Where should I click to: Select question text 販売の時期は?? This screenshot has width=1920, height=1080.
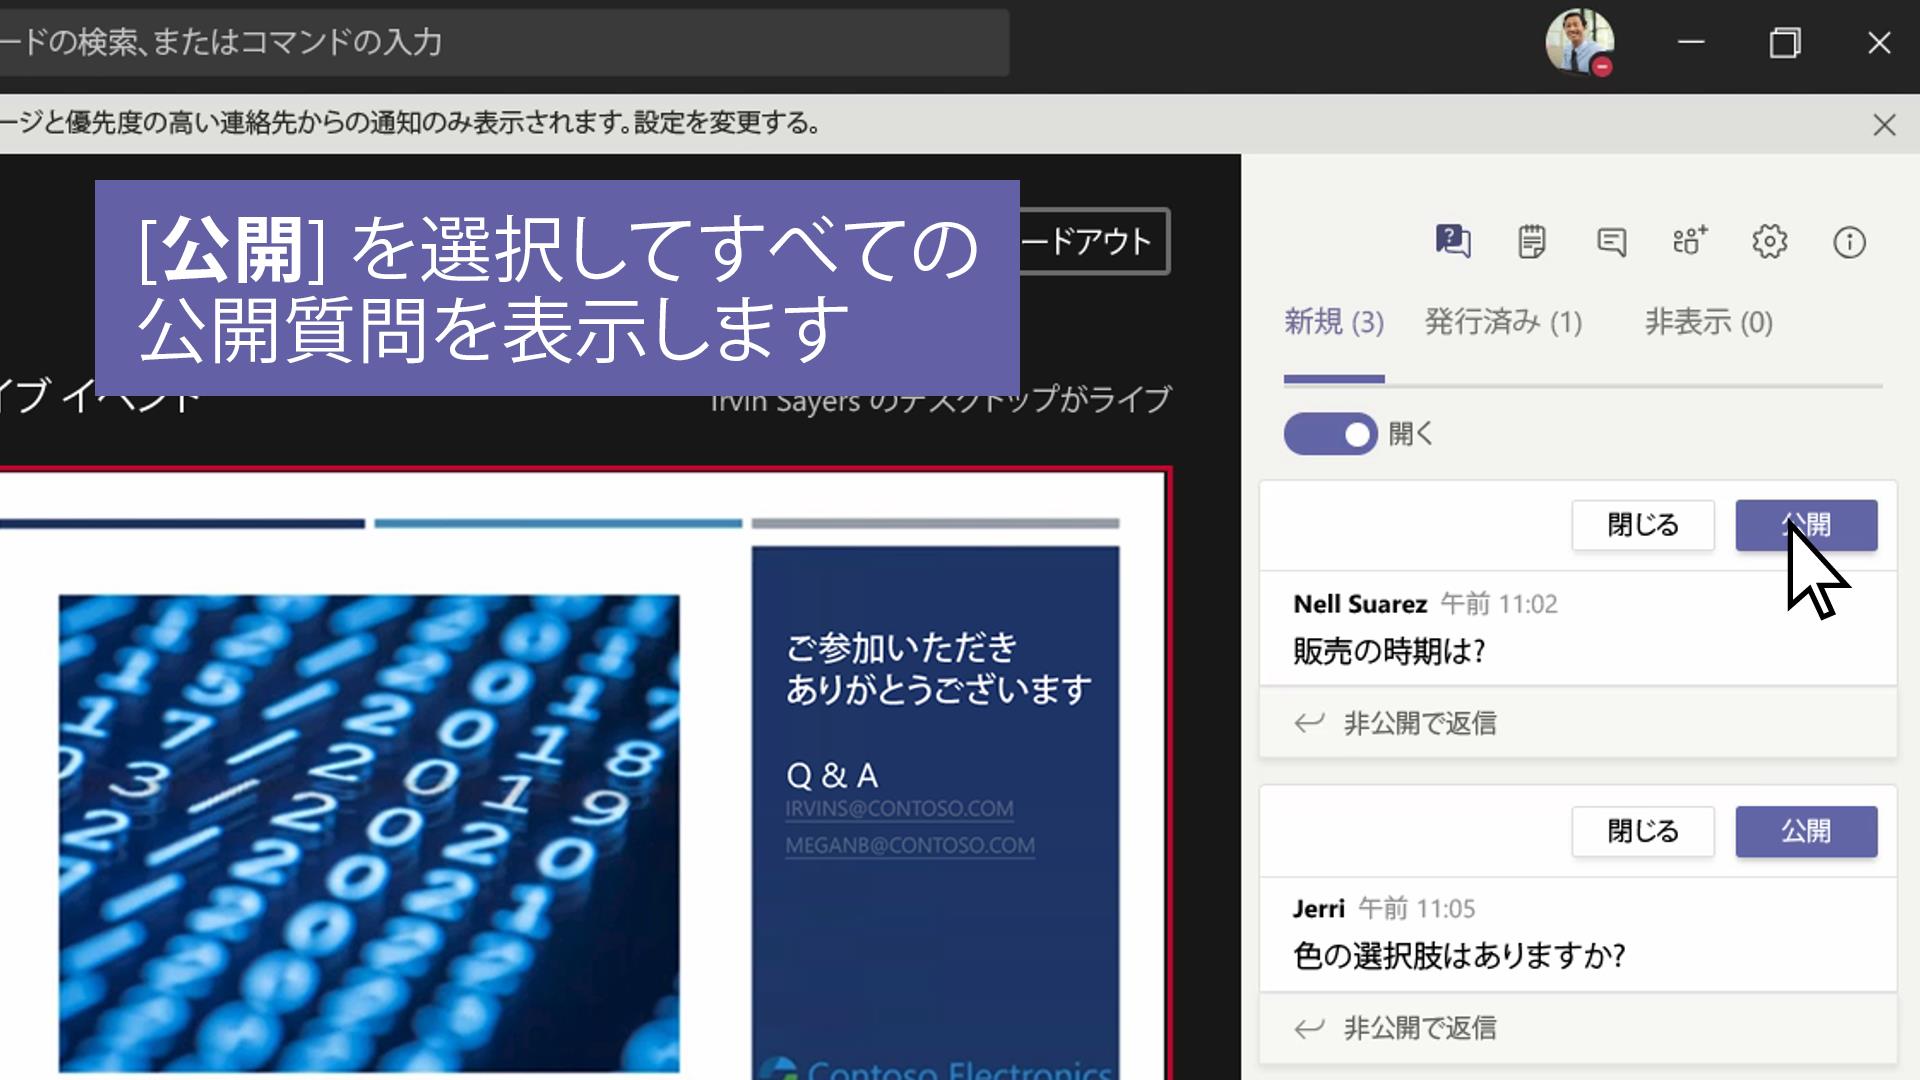(x=1389, y=652)
